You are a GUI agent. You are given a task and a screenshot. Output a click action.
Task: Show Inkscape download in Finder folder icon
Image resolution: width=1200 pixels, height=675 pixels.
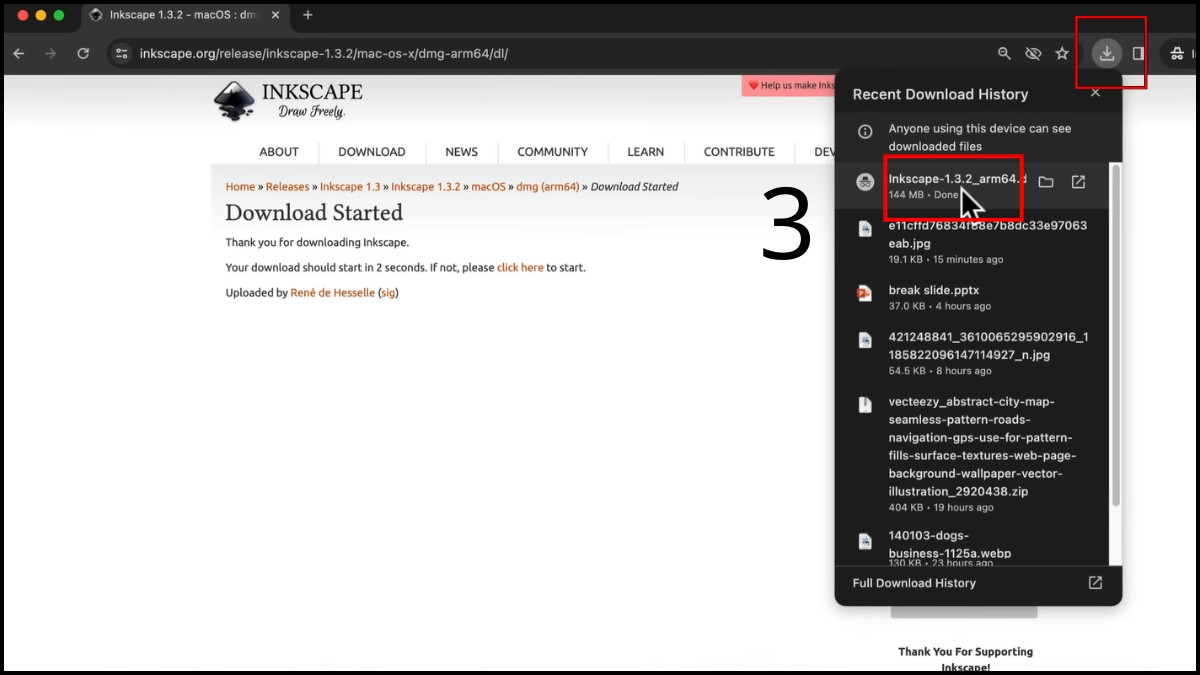click(1046, 182)
